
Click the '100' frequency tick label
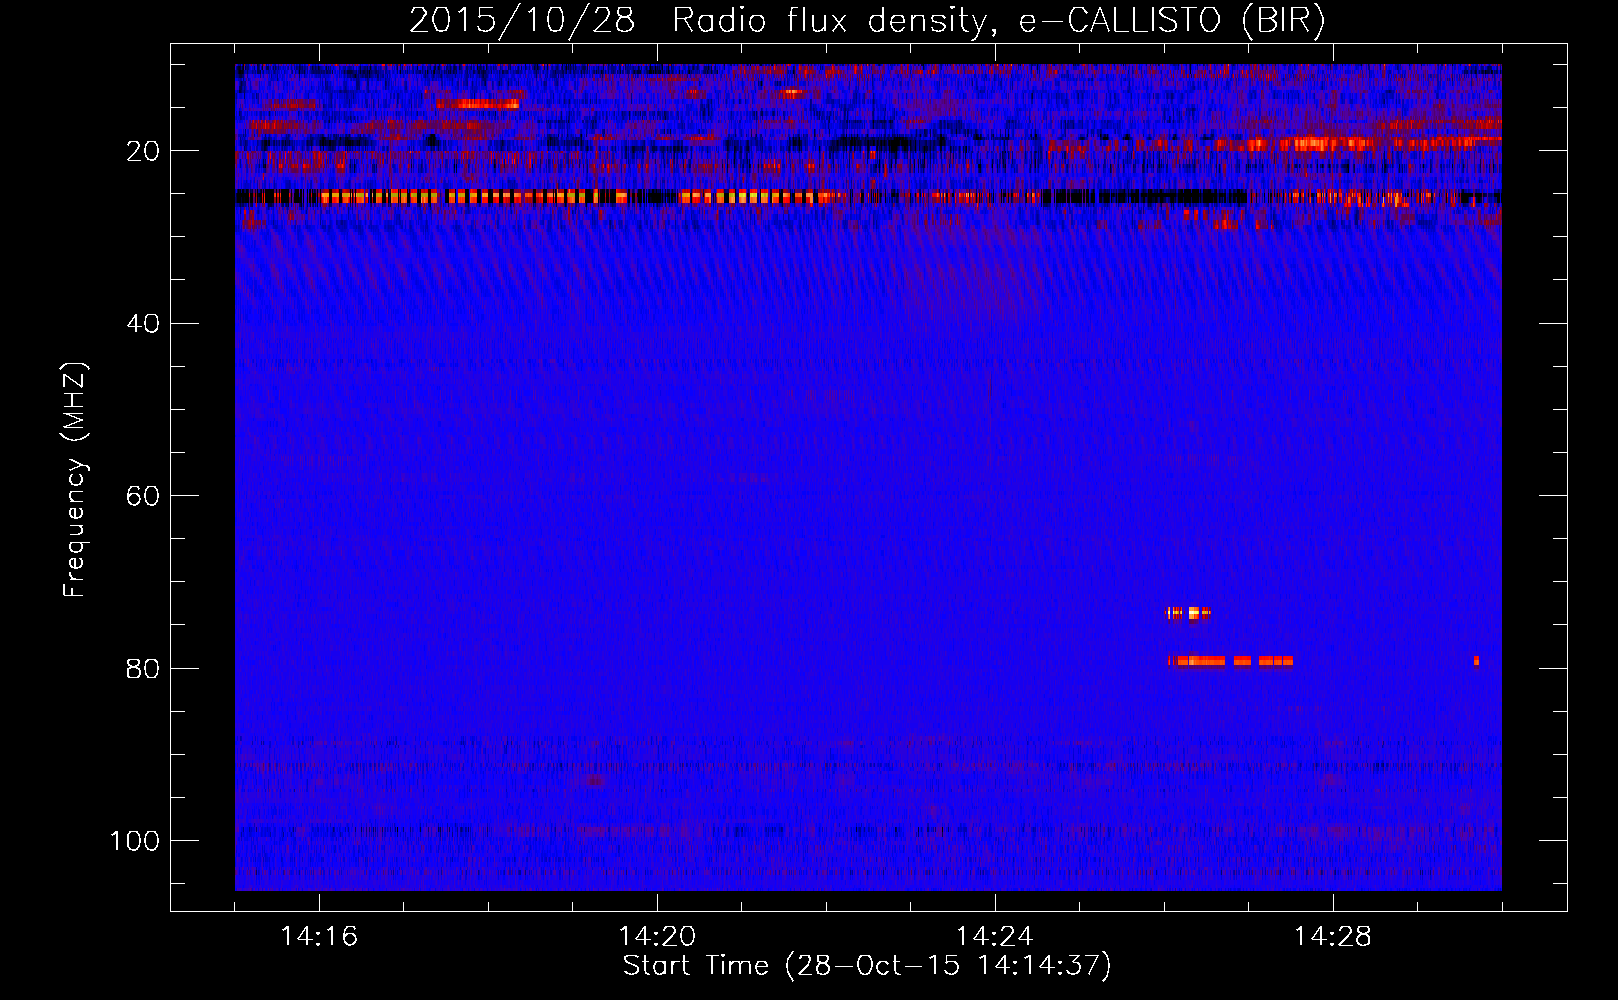tap(135, 840)
